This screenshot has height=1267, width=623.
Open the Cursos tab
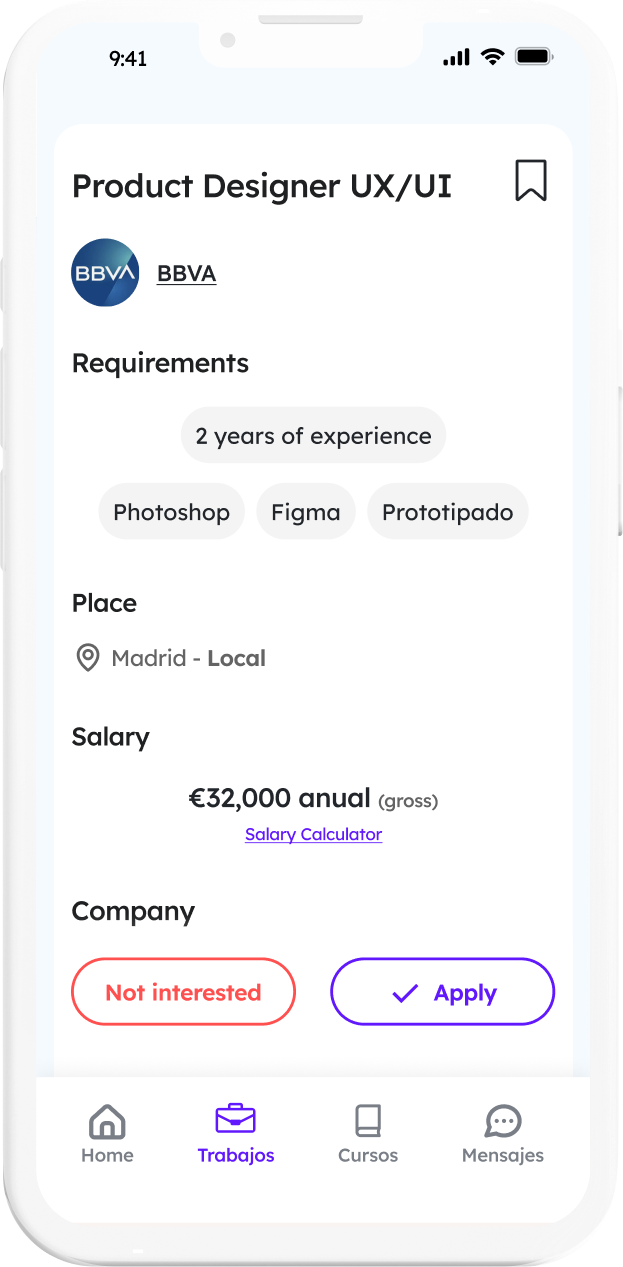pyautogui.click(x=368, y=1135)
